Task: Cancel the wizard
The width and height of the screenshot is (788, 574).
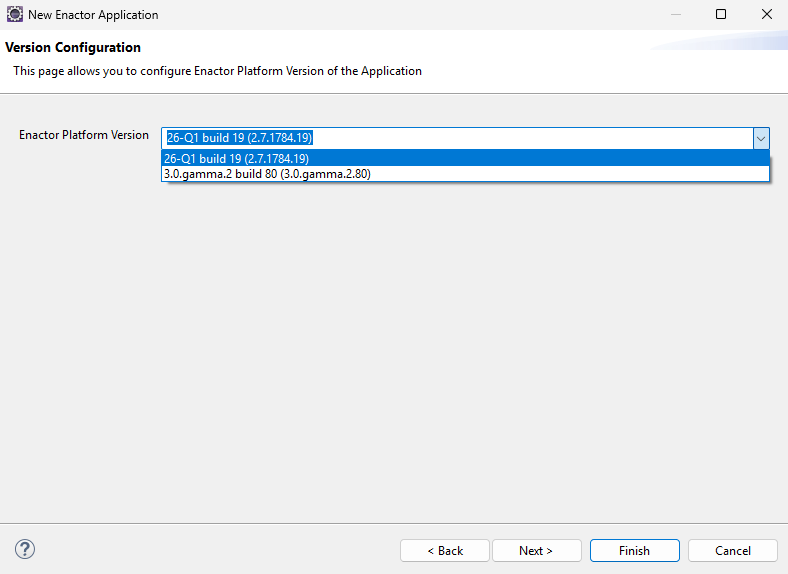Action: coord(733,551)
